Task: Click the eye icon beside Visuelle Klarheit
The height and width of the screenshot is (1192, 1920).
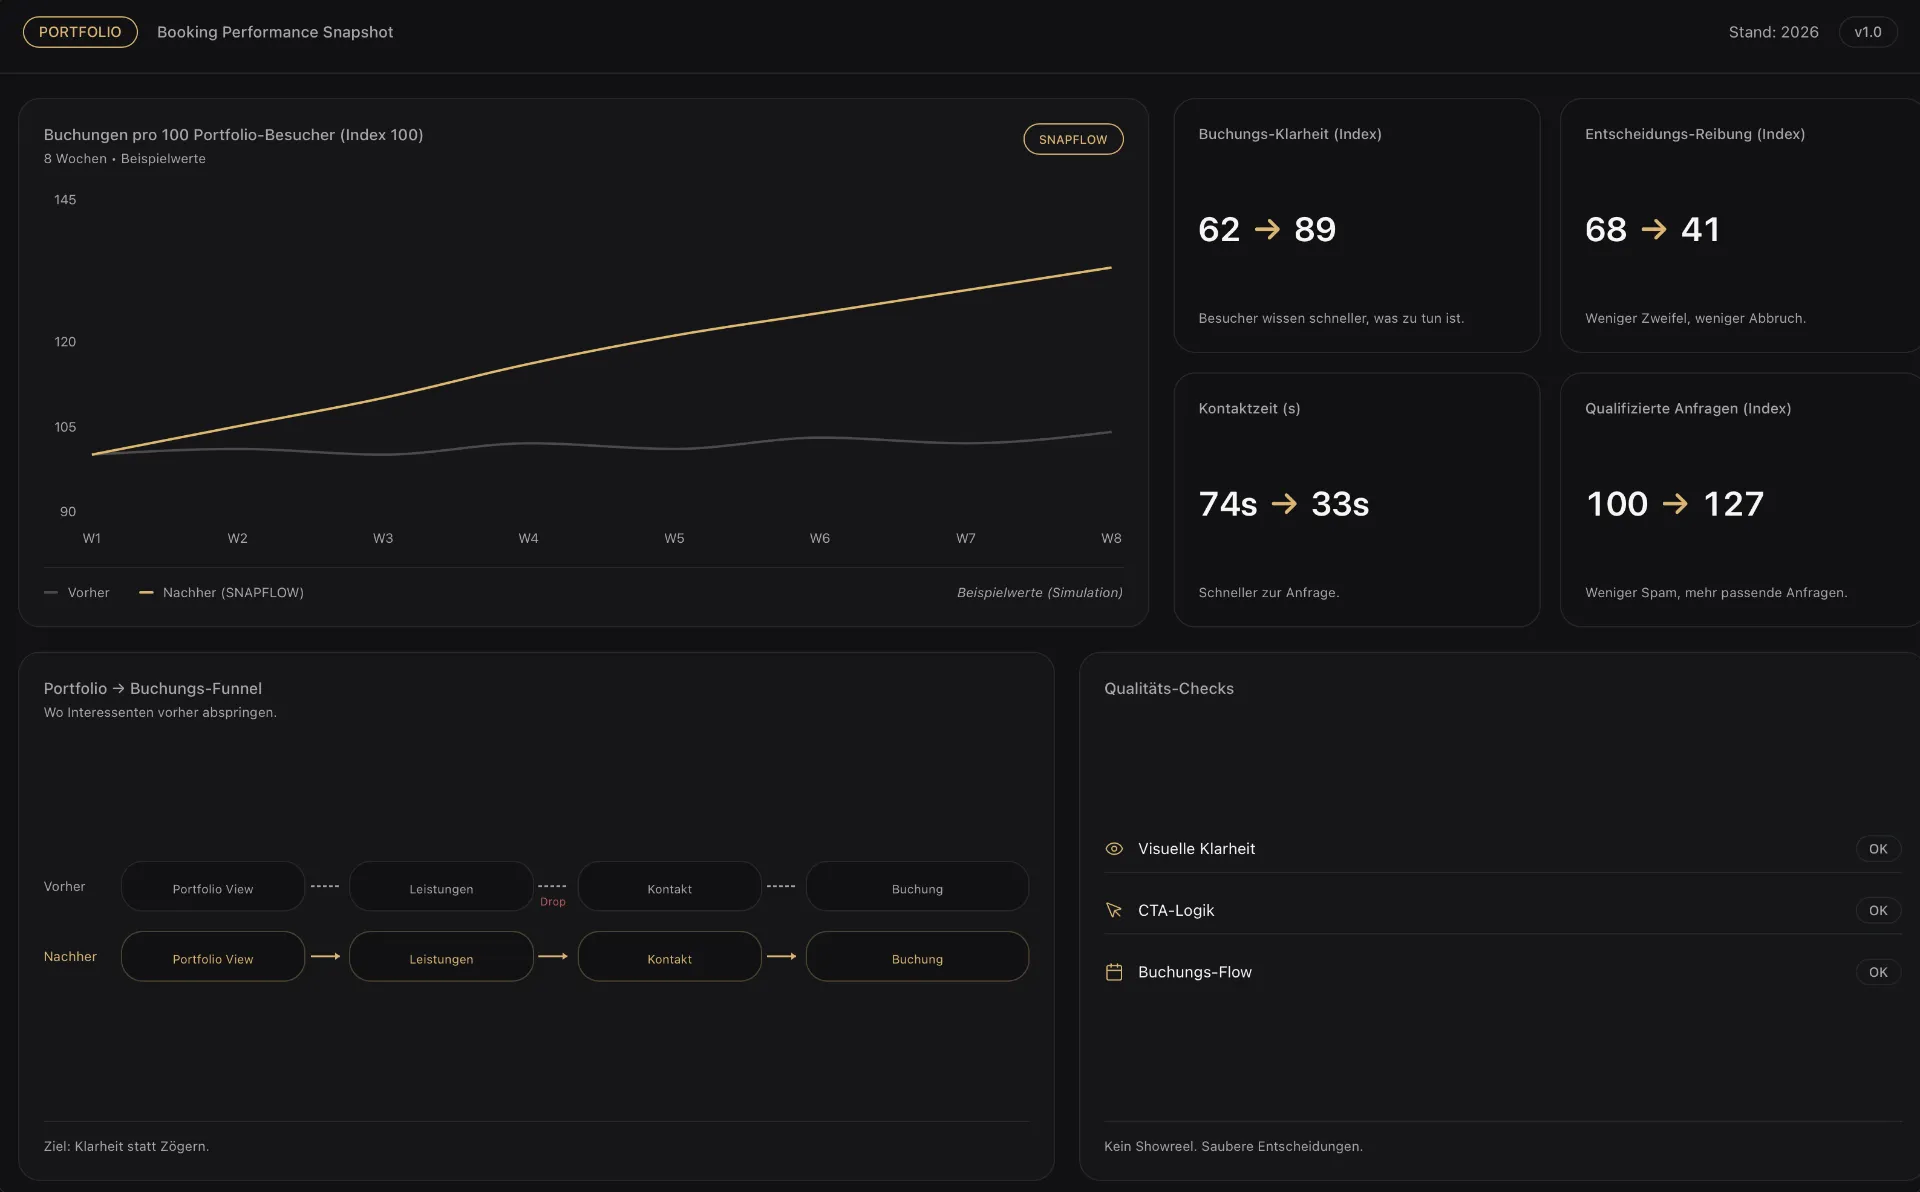Action: click(x=1114, y=849)
